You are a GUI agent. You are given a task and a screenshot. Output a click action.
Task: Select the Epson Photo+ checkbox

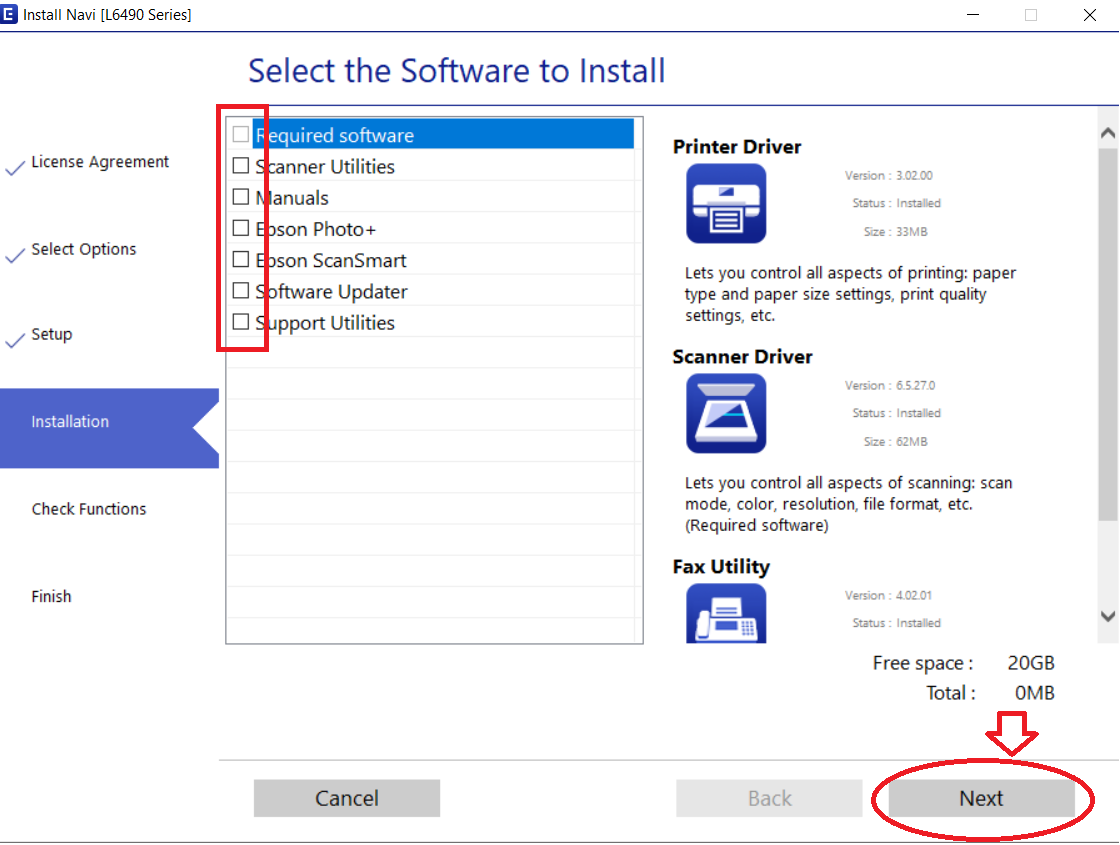pos(241,229)
